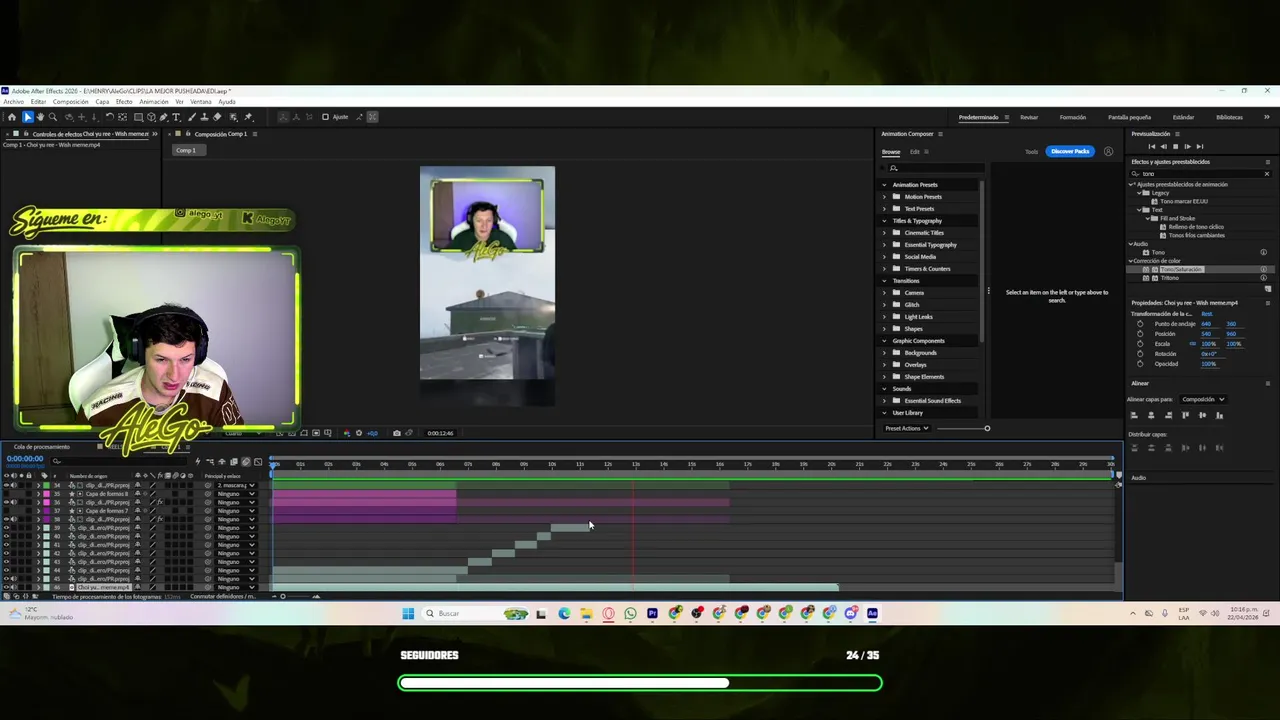Toggle visibility eye of layer 39
This screenshot has width=1280, height=720.
click(x=6, y=527)
